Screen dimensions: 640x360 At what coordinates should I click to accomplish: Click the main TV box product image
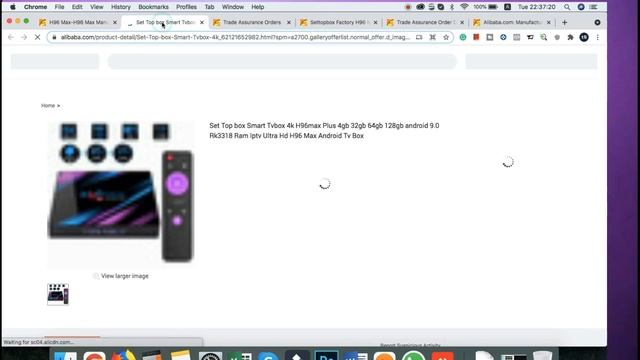[x=120, y=195]
